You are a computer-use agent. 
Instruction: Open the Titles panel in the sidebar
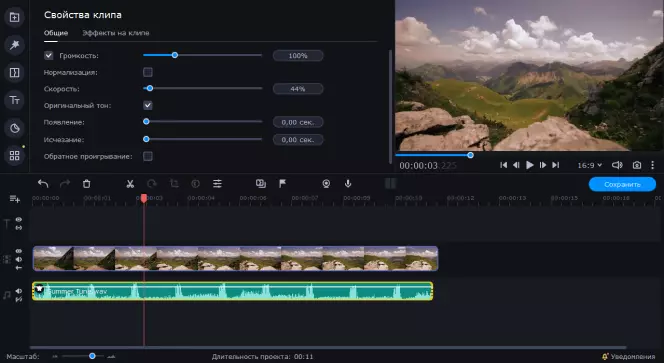pos(14,100)
